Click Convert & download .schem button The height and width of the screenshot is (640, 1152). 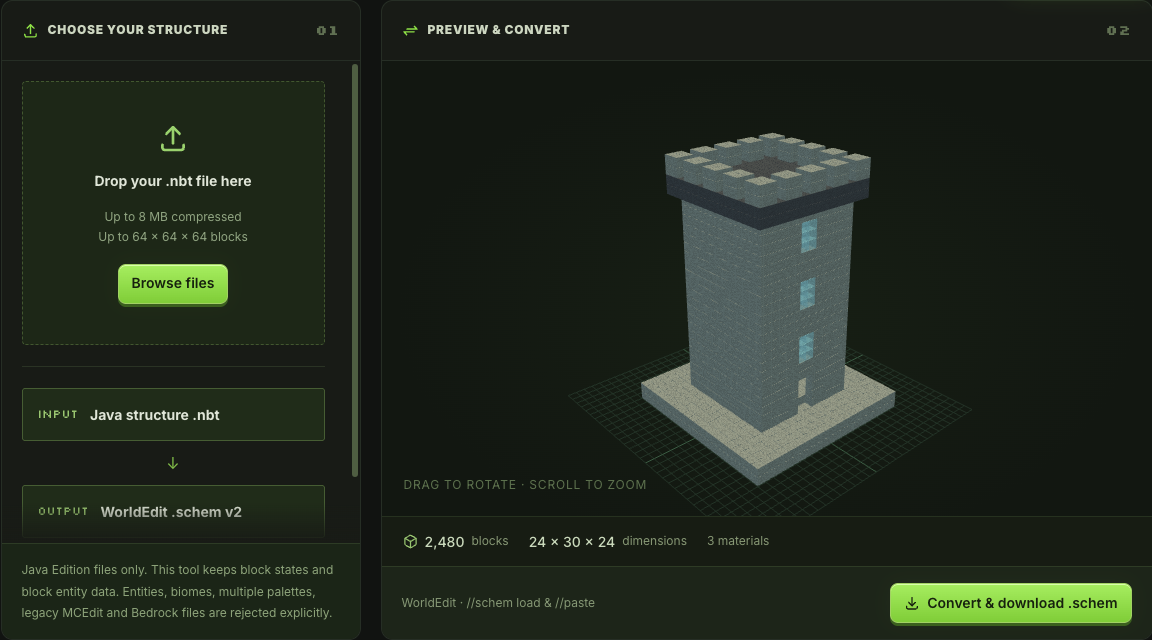[x=1010, y=603]
